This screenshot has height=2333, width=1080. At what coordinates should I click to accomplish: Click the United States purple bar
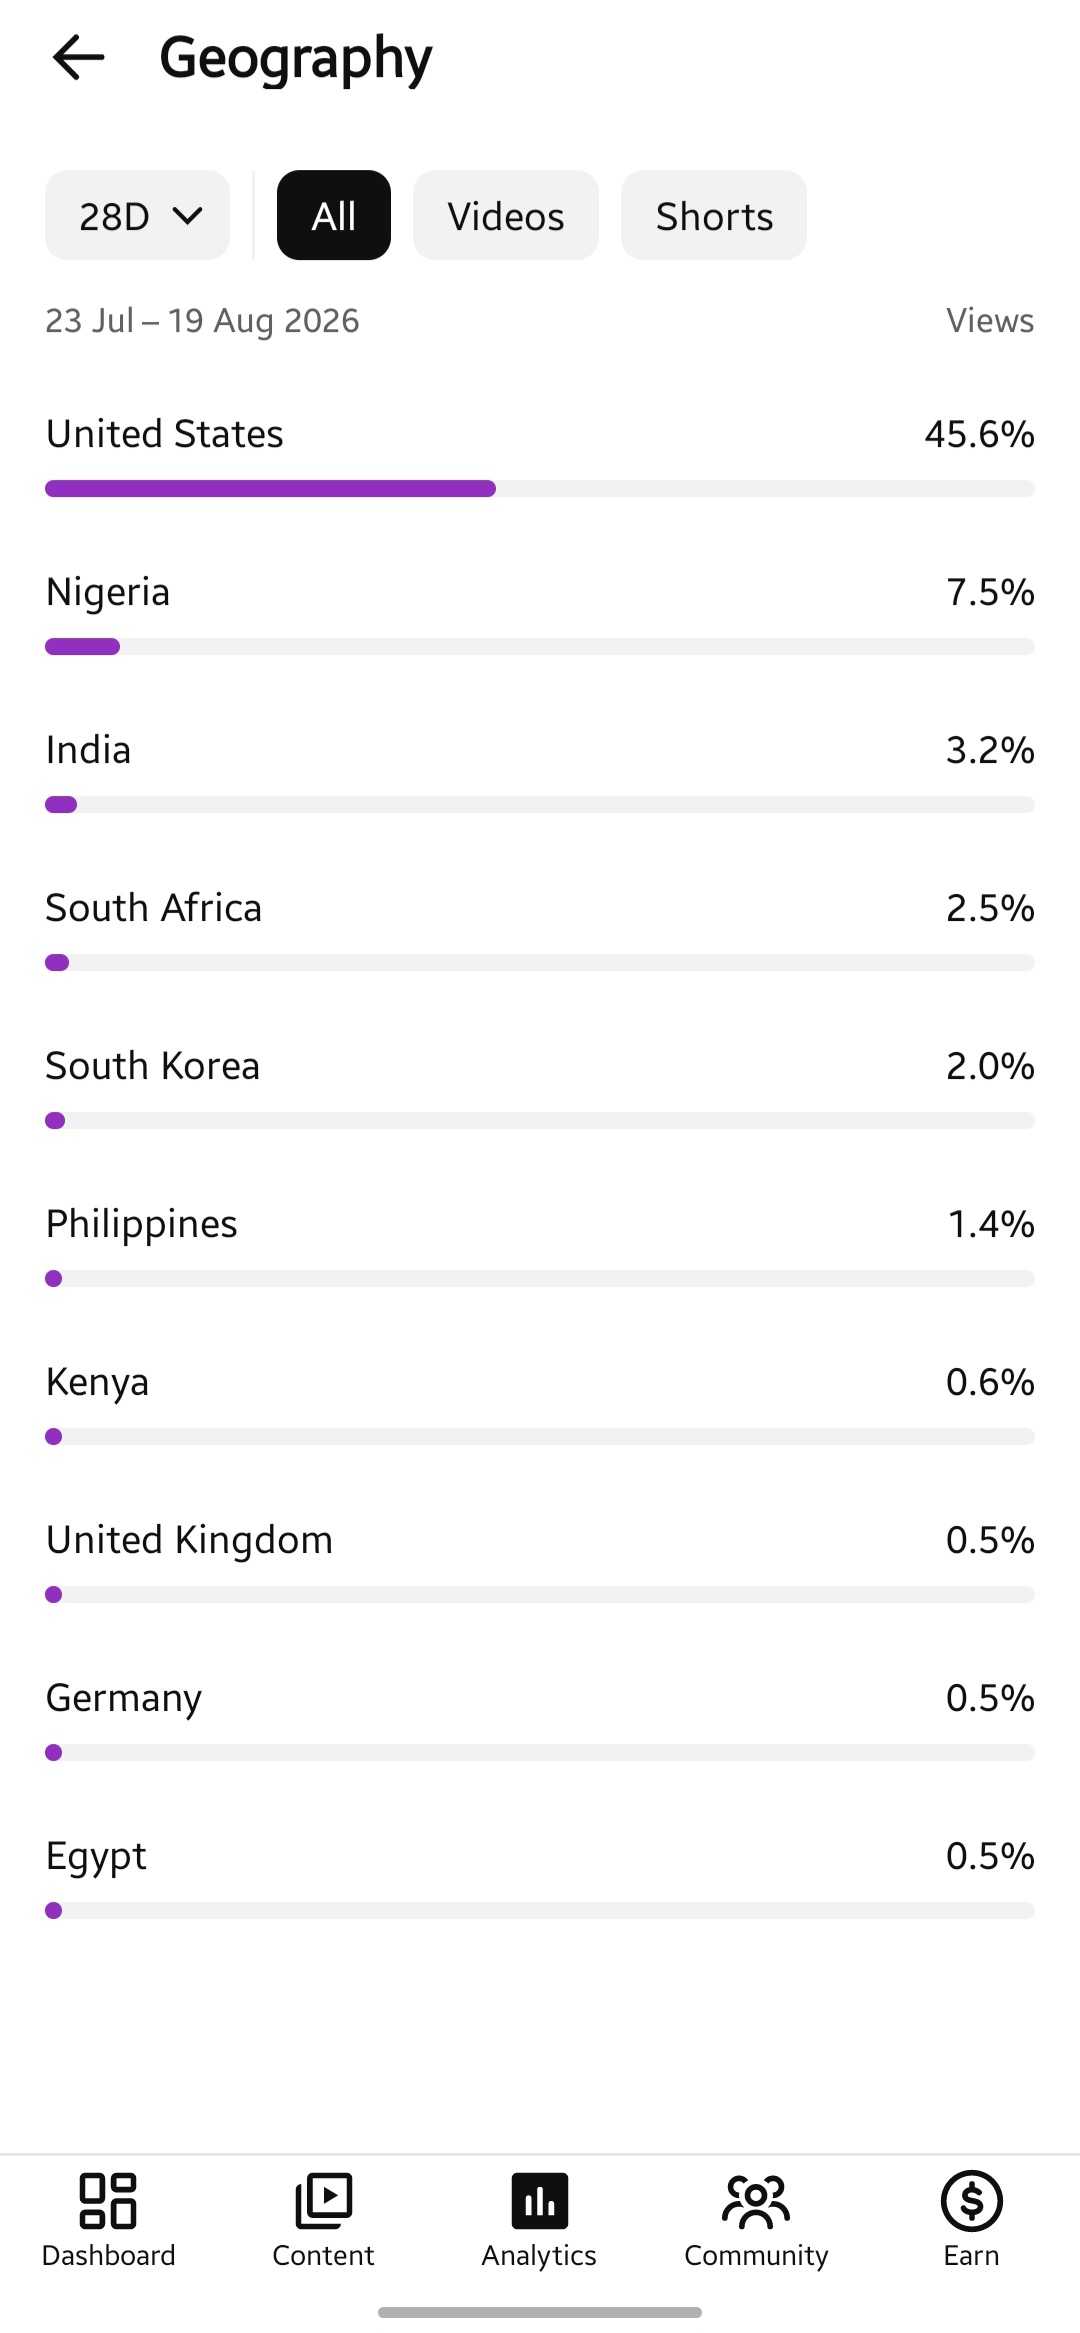point(270,488)
